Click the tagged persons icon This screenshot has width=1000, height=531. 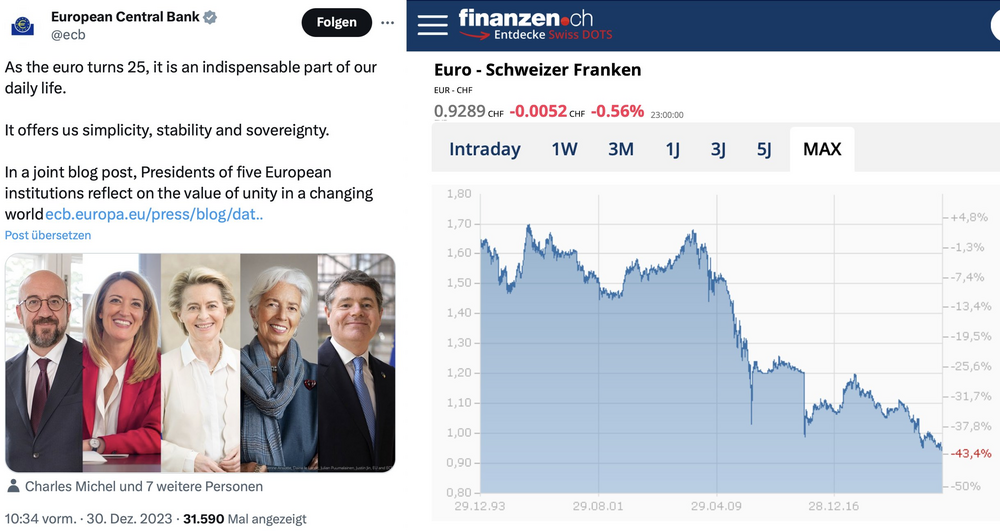coord(13,487)
